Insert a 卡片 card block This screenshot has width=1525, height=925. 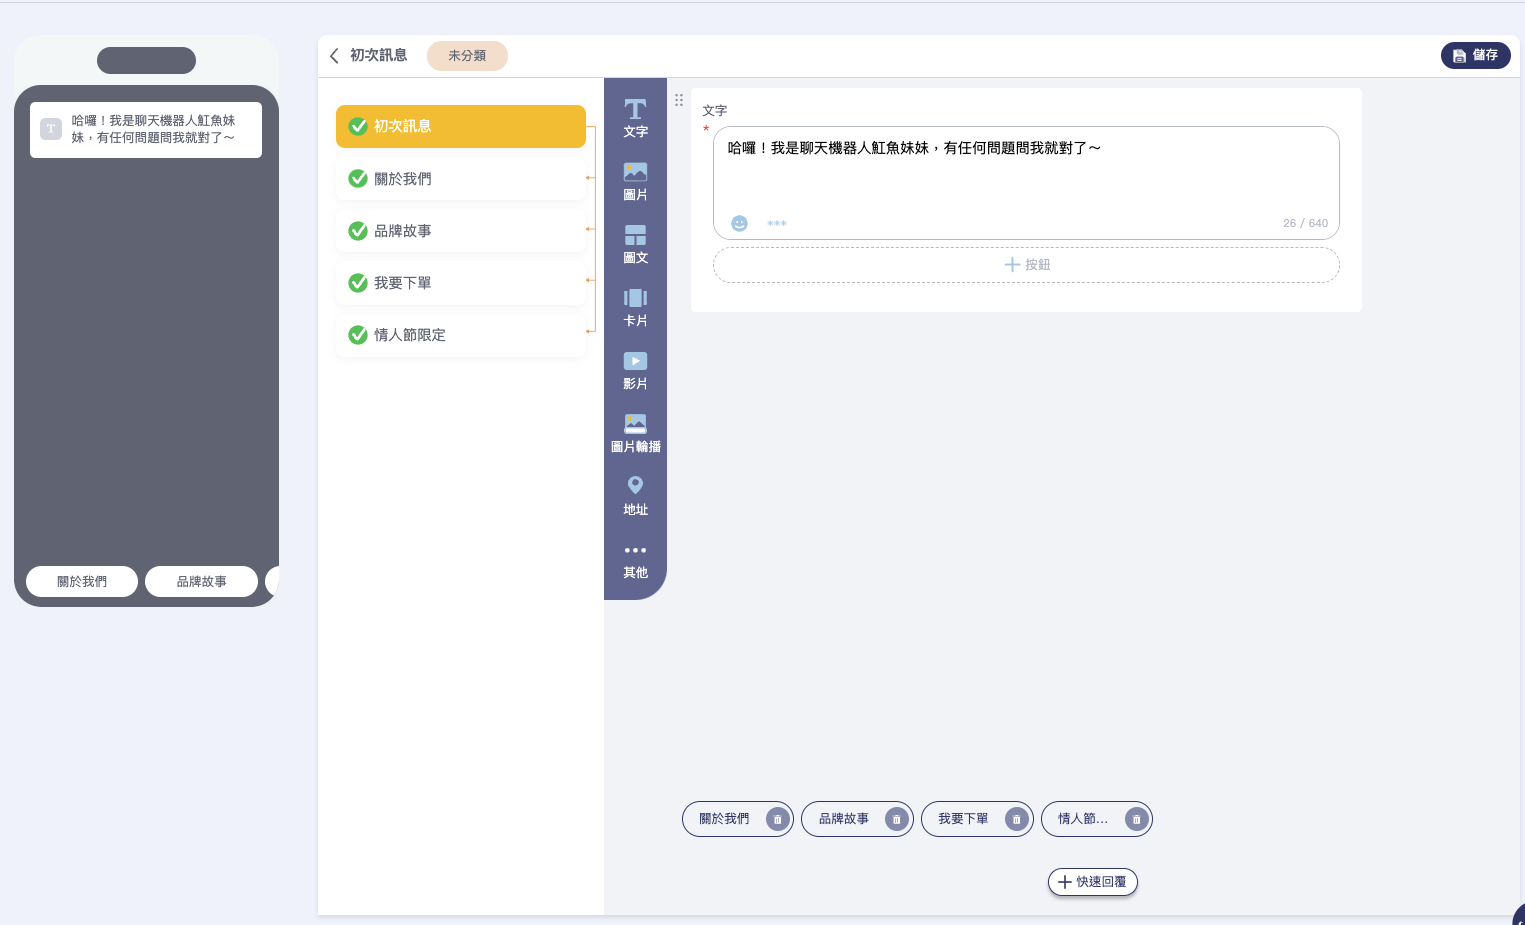click(x=635, y=307)
